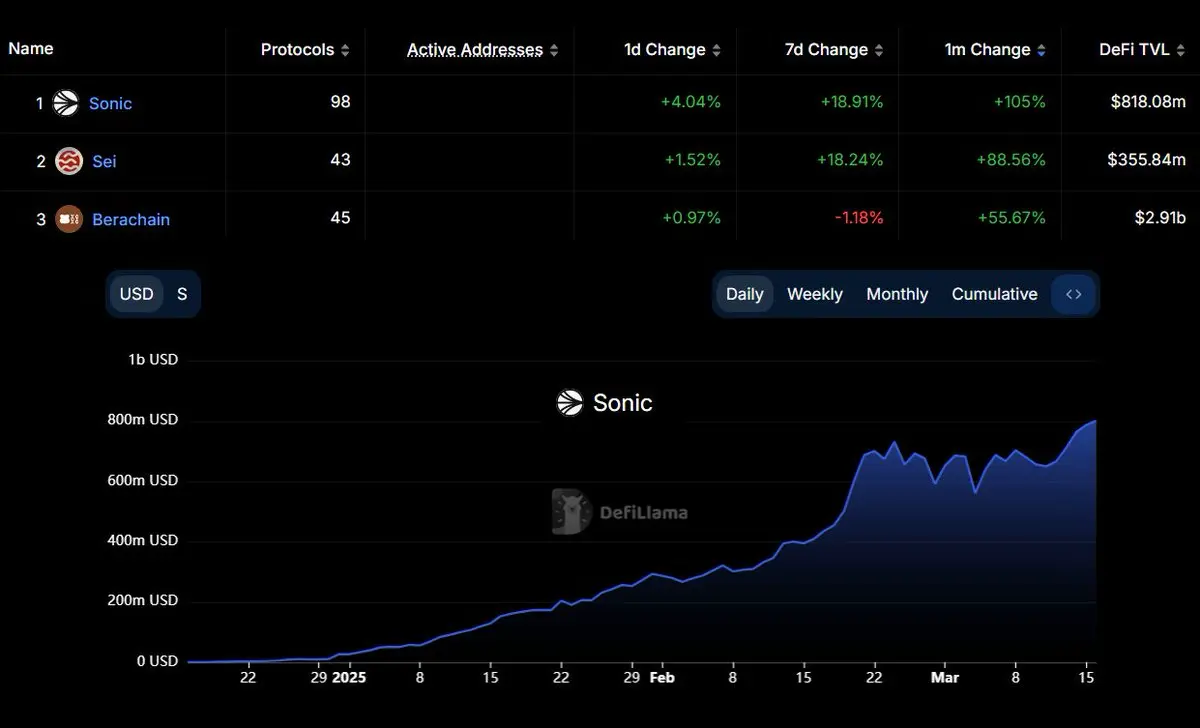Sort by 7d Change column arrows

[x=879, y=50]
